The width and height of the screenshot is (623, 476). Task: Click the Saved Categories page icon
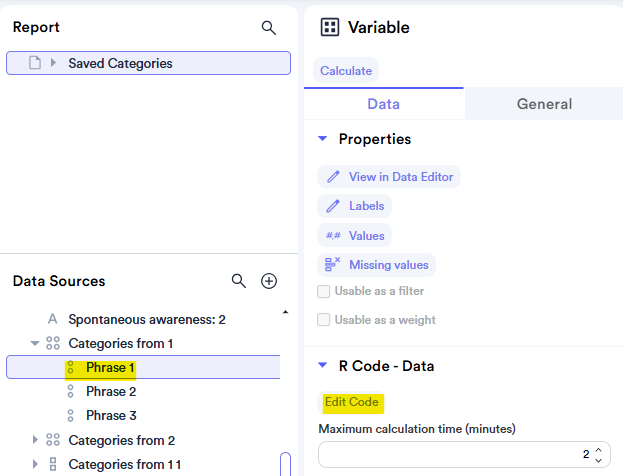coord(35,63)
